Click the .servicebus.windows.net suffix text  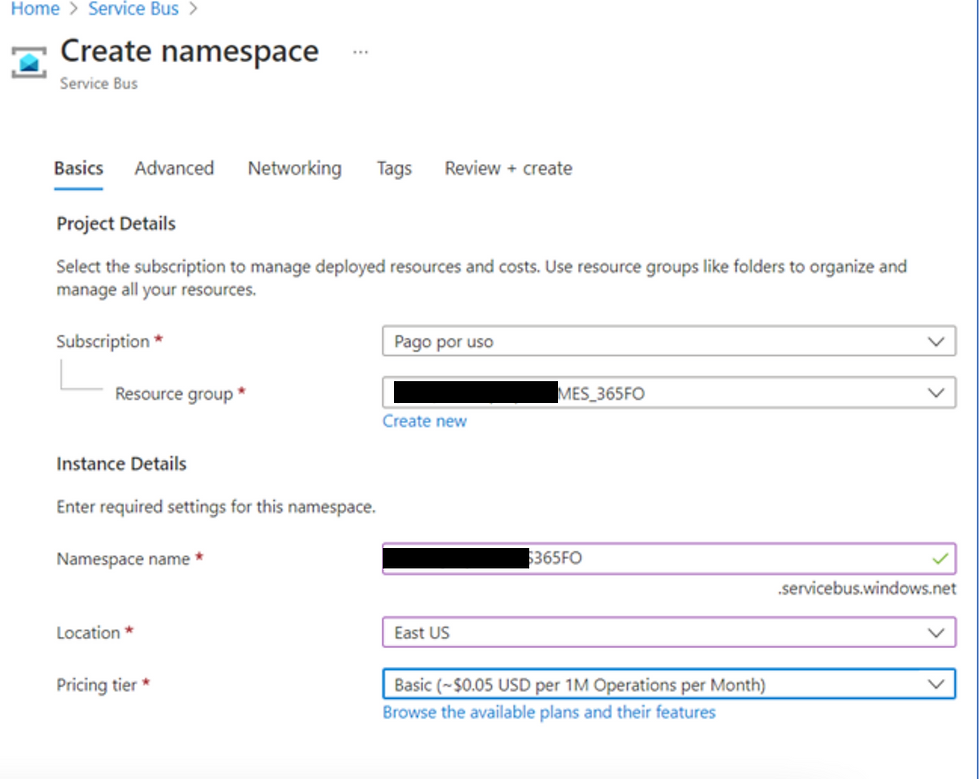(x=867, y=589)
